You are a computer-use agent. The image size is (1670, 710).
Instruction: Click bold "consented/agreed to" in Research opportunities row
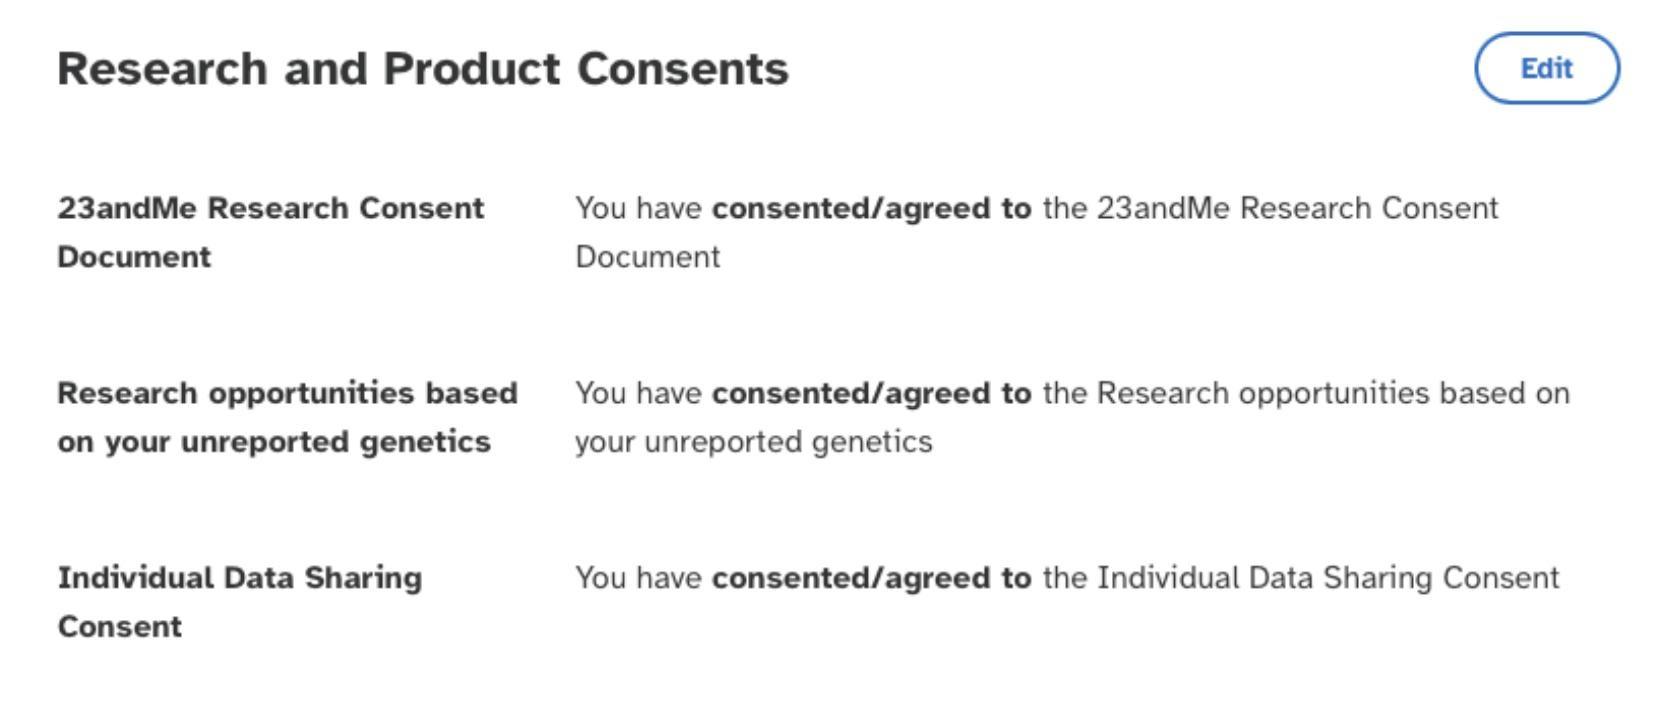pyautogui.click(x=871, y=393)
